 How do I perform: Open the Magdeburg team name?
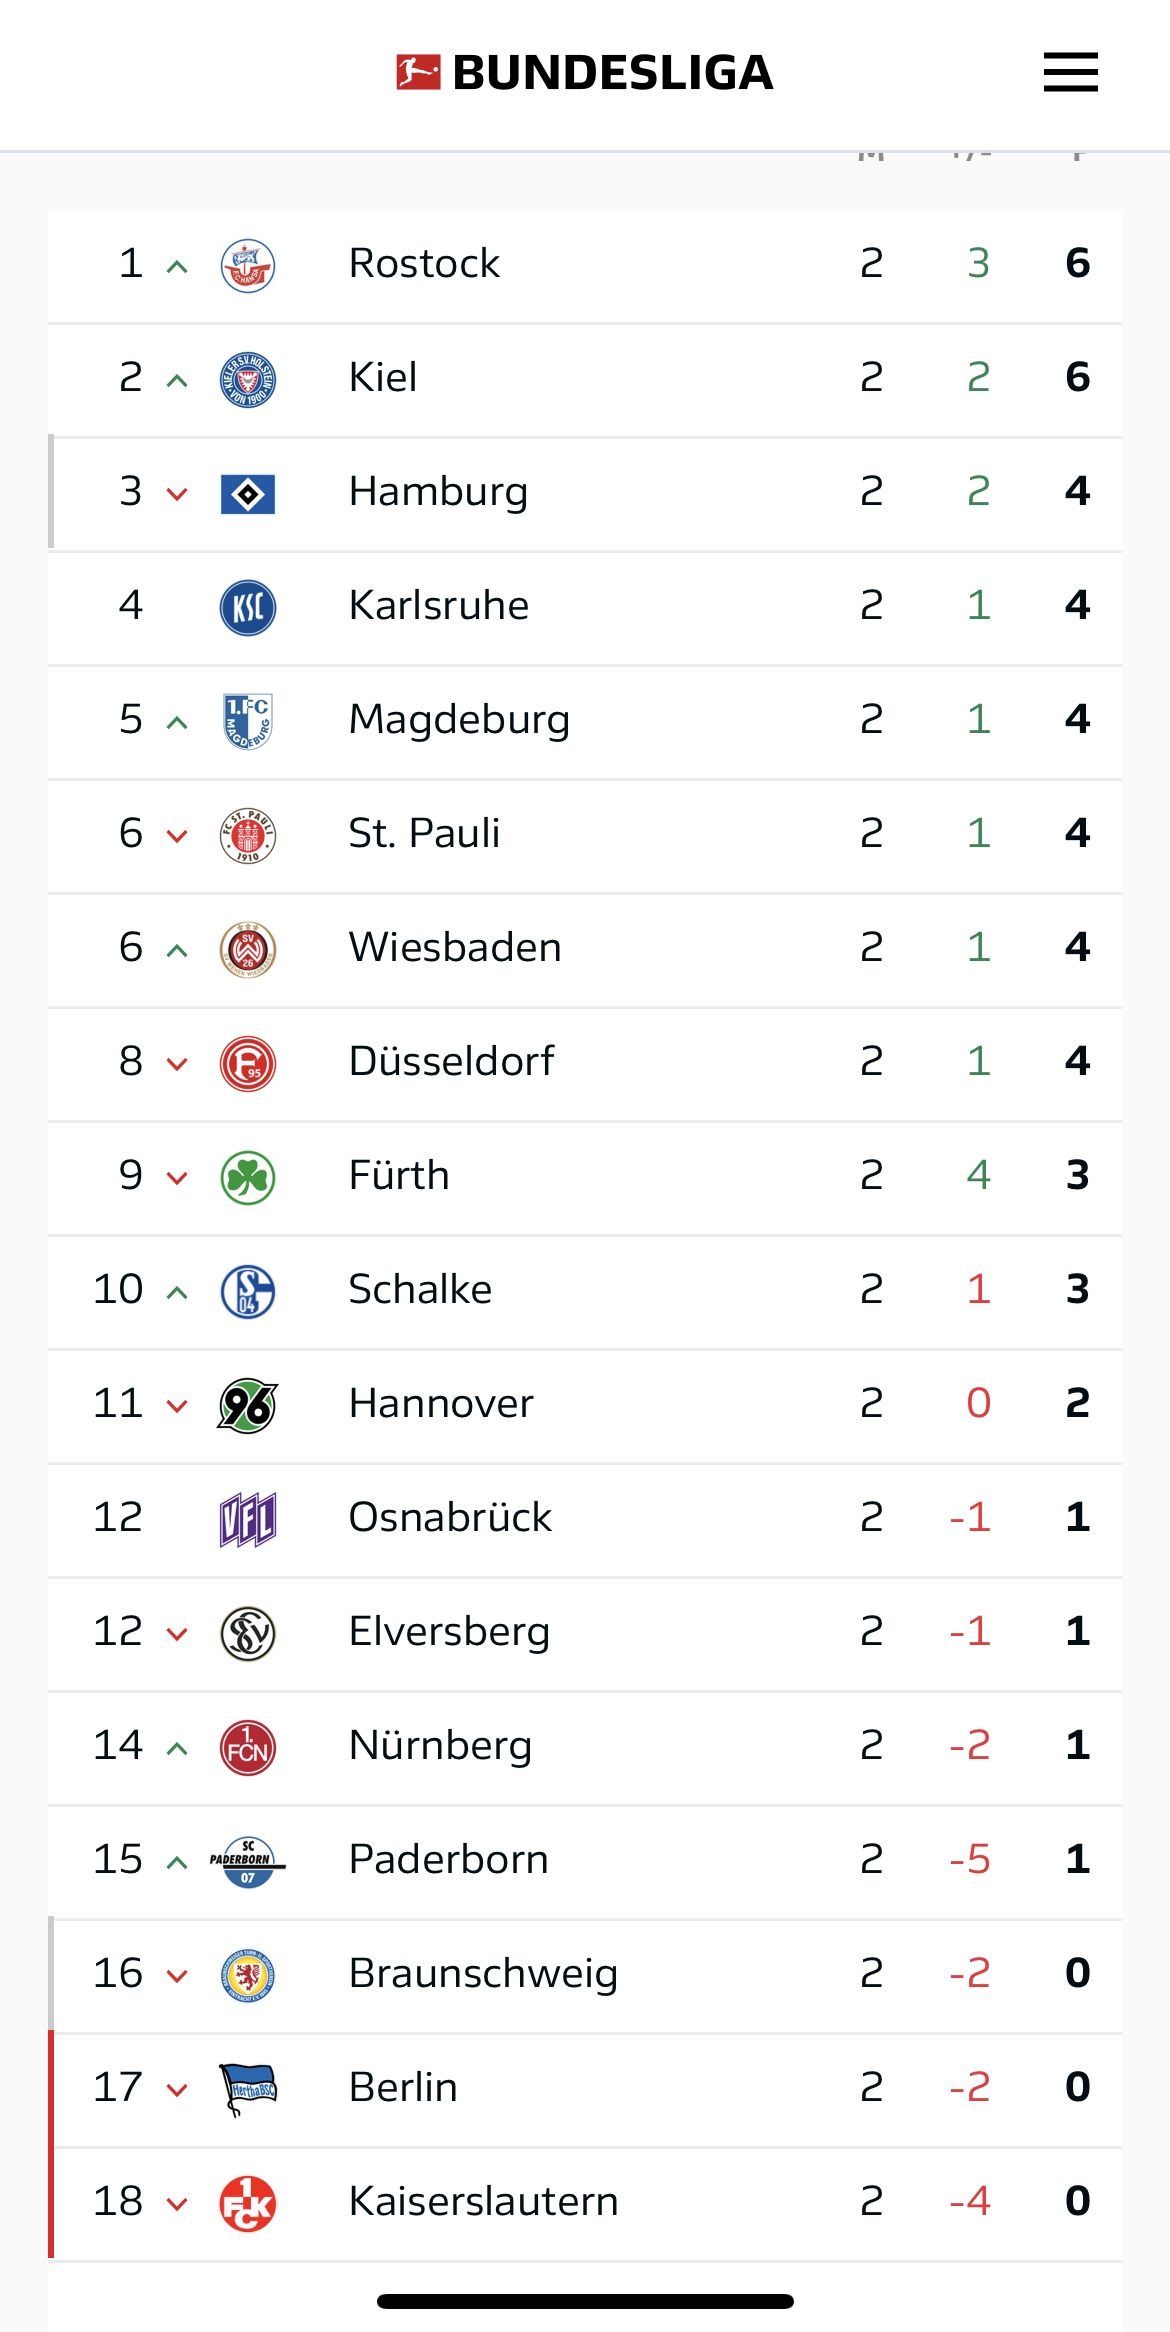pyautogui.click(x=459, y=720)
